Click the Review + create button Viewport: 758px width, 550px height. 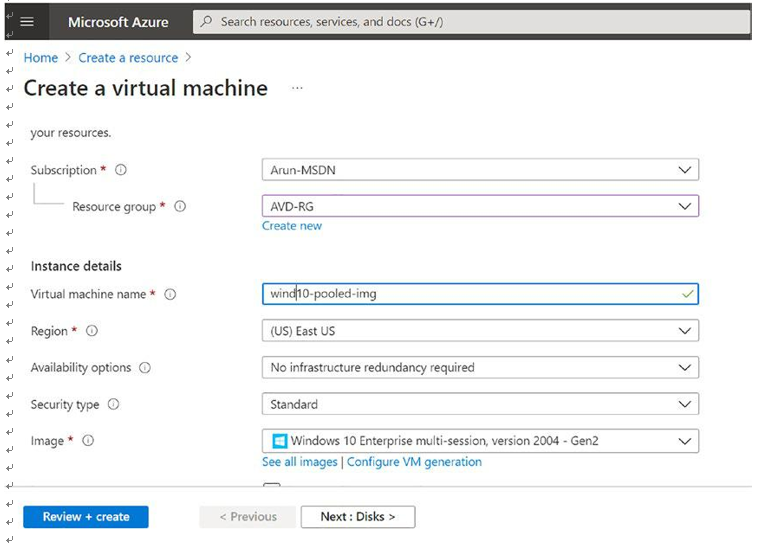[x=86, y=517]
